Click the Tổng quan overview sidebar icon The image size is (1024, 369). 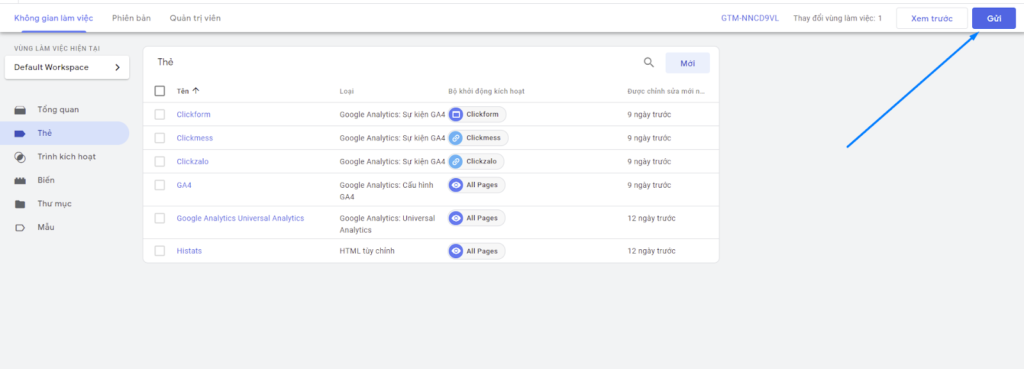[20, 110]
